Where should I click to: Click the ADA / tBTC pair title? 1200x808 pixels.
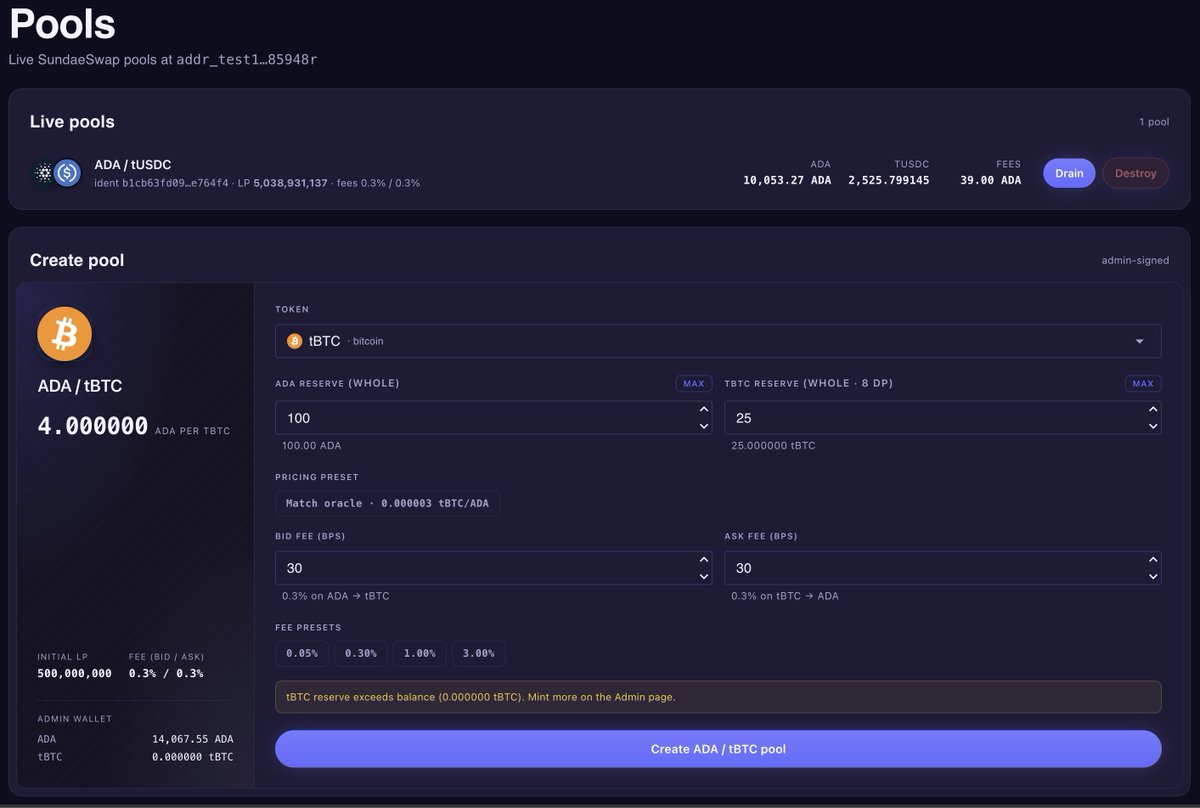pos(80,386)
